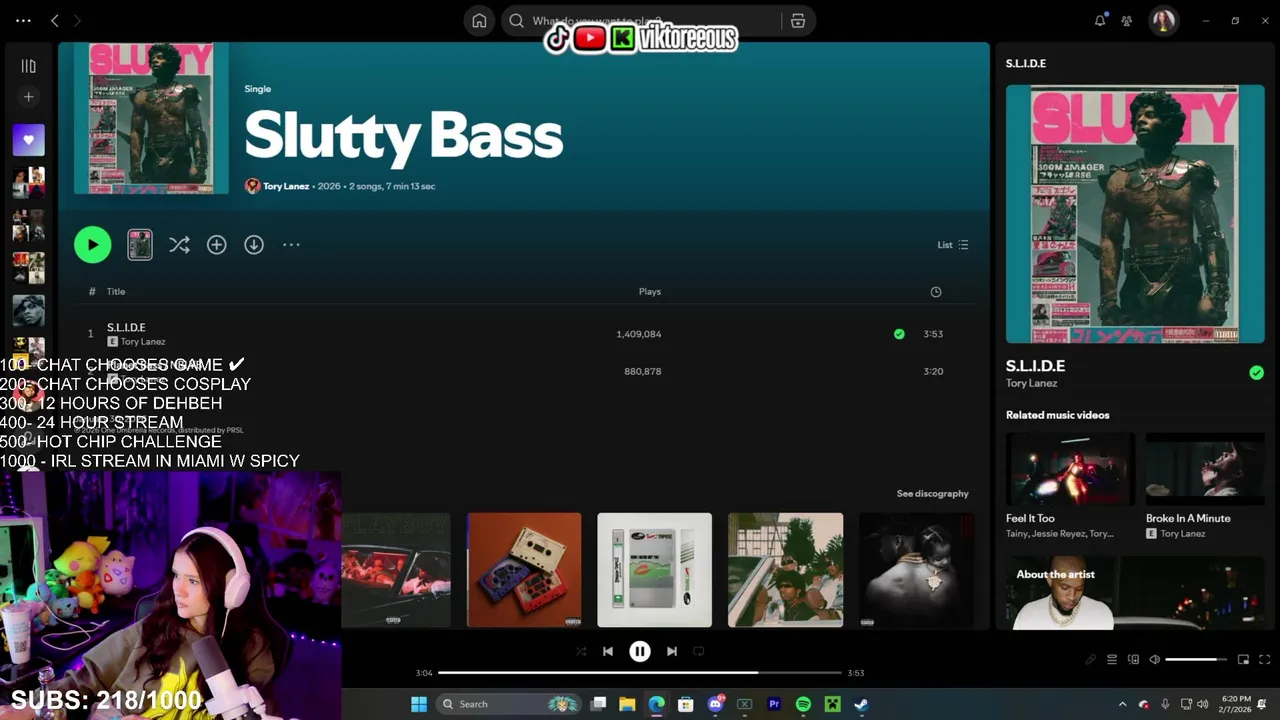Toggle shuffle in the bottom player bar
The image size is (1280, 720).
click(581, 651)
